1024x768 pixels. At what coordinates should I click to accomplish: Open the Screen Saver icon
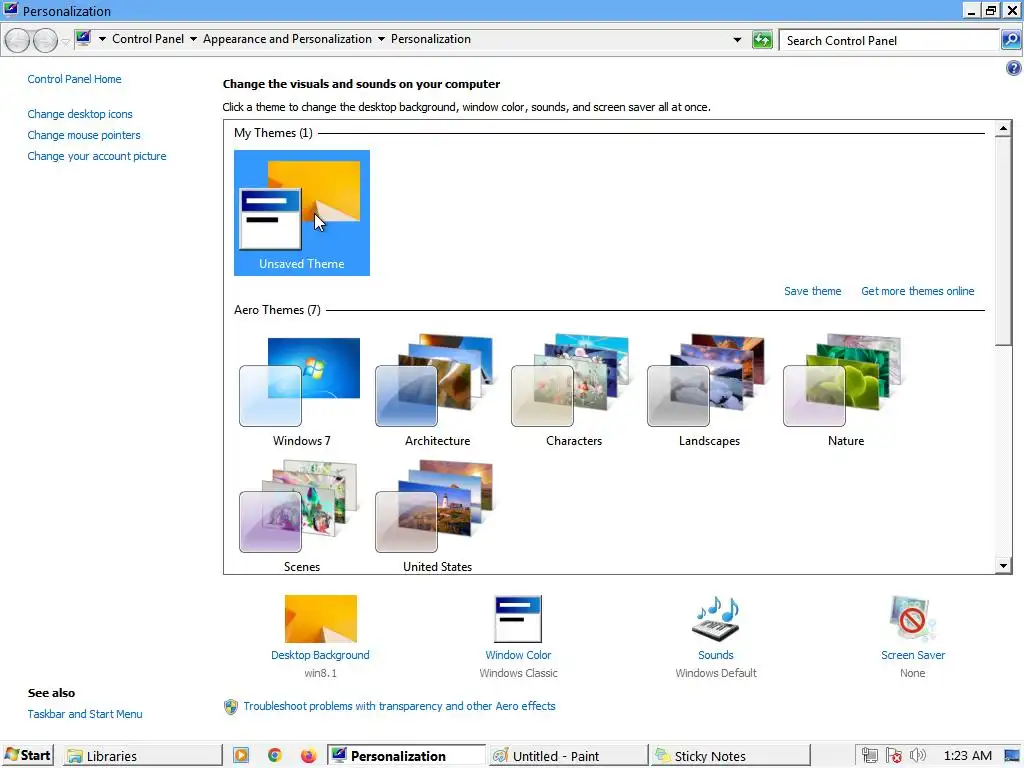[912, 618]
